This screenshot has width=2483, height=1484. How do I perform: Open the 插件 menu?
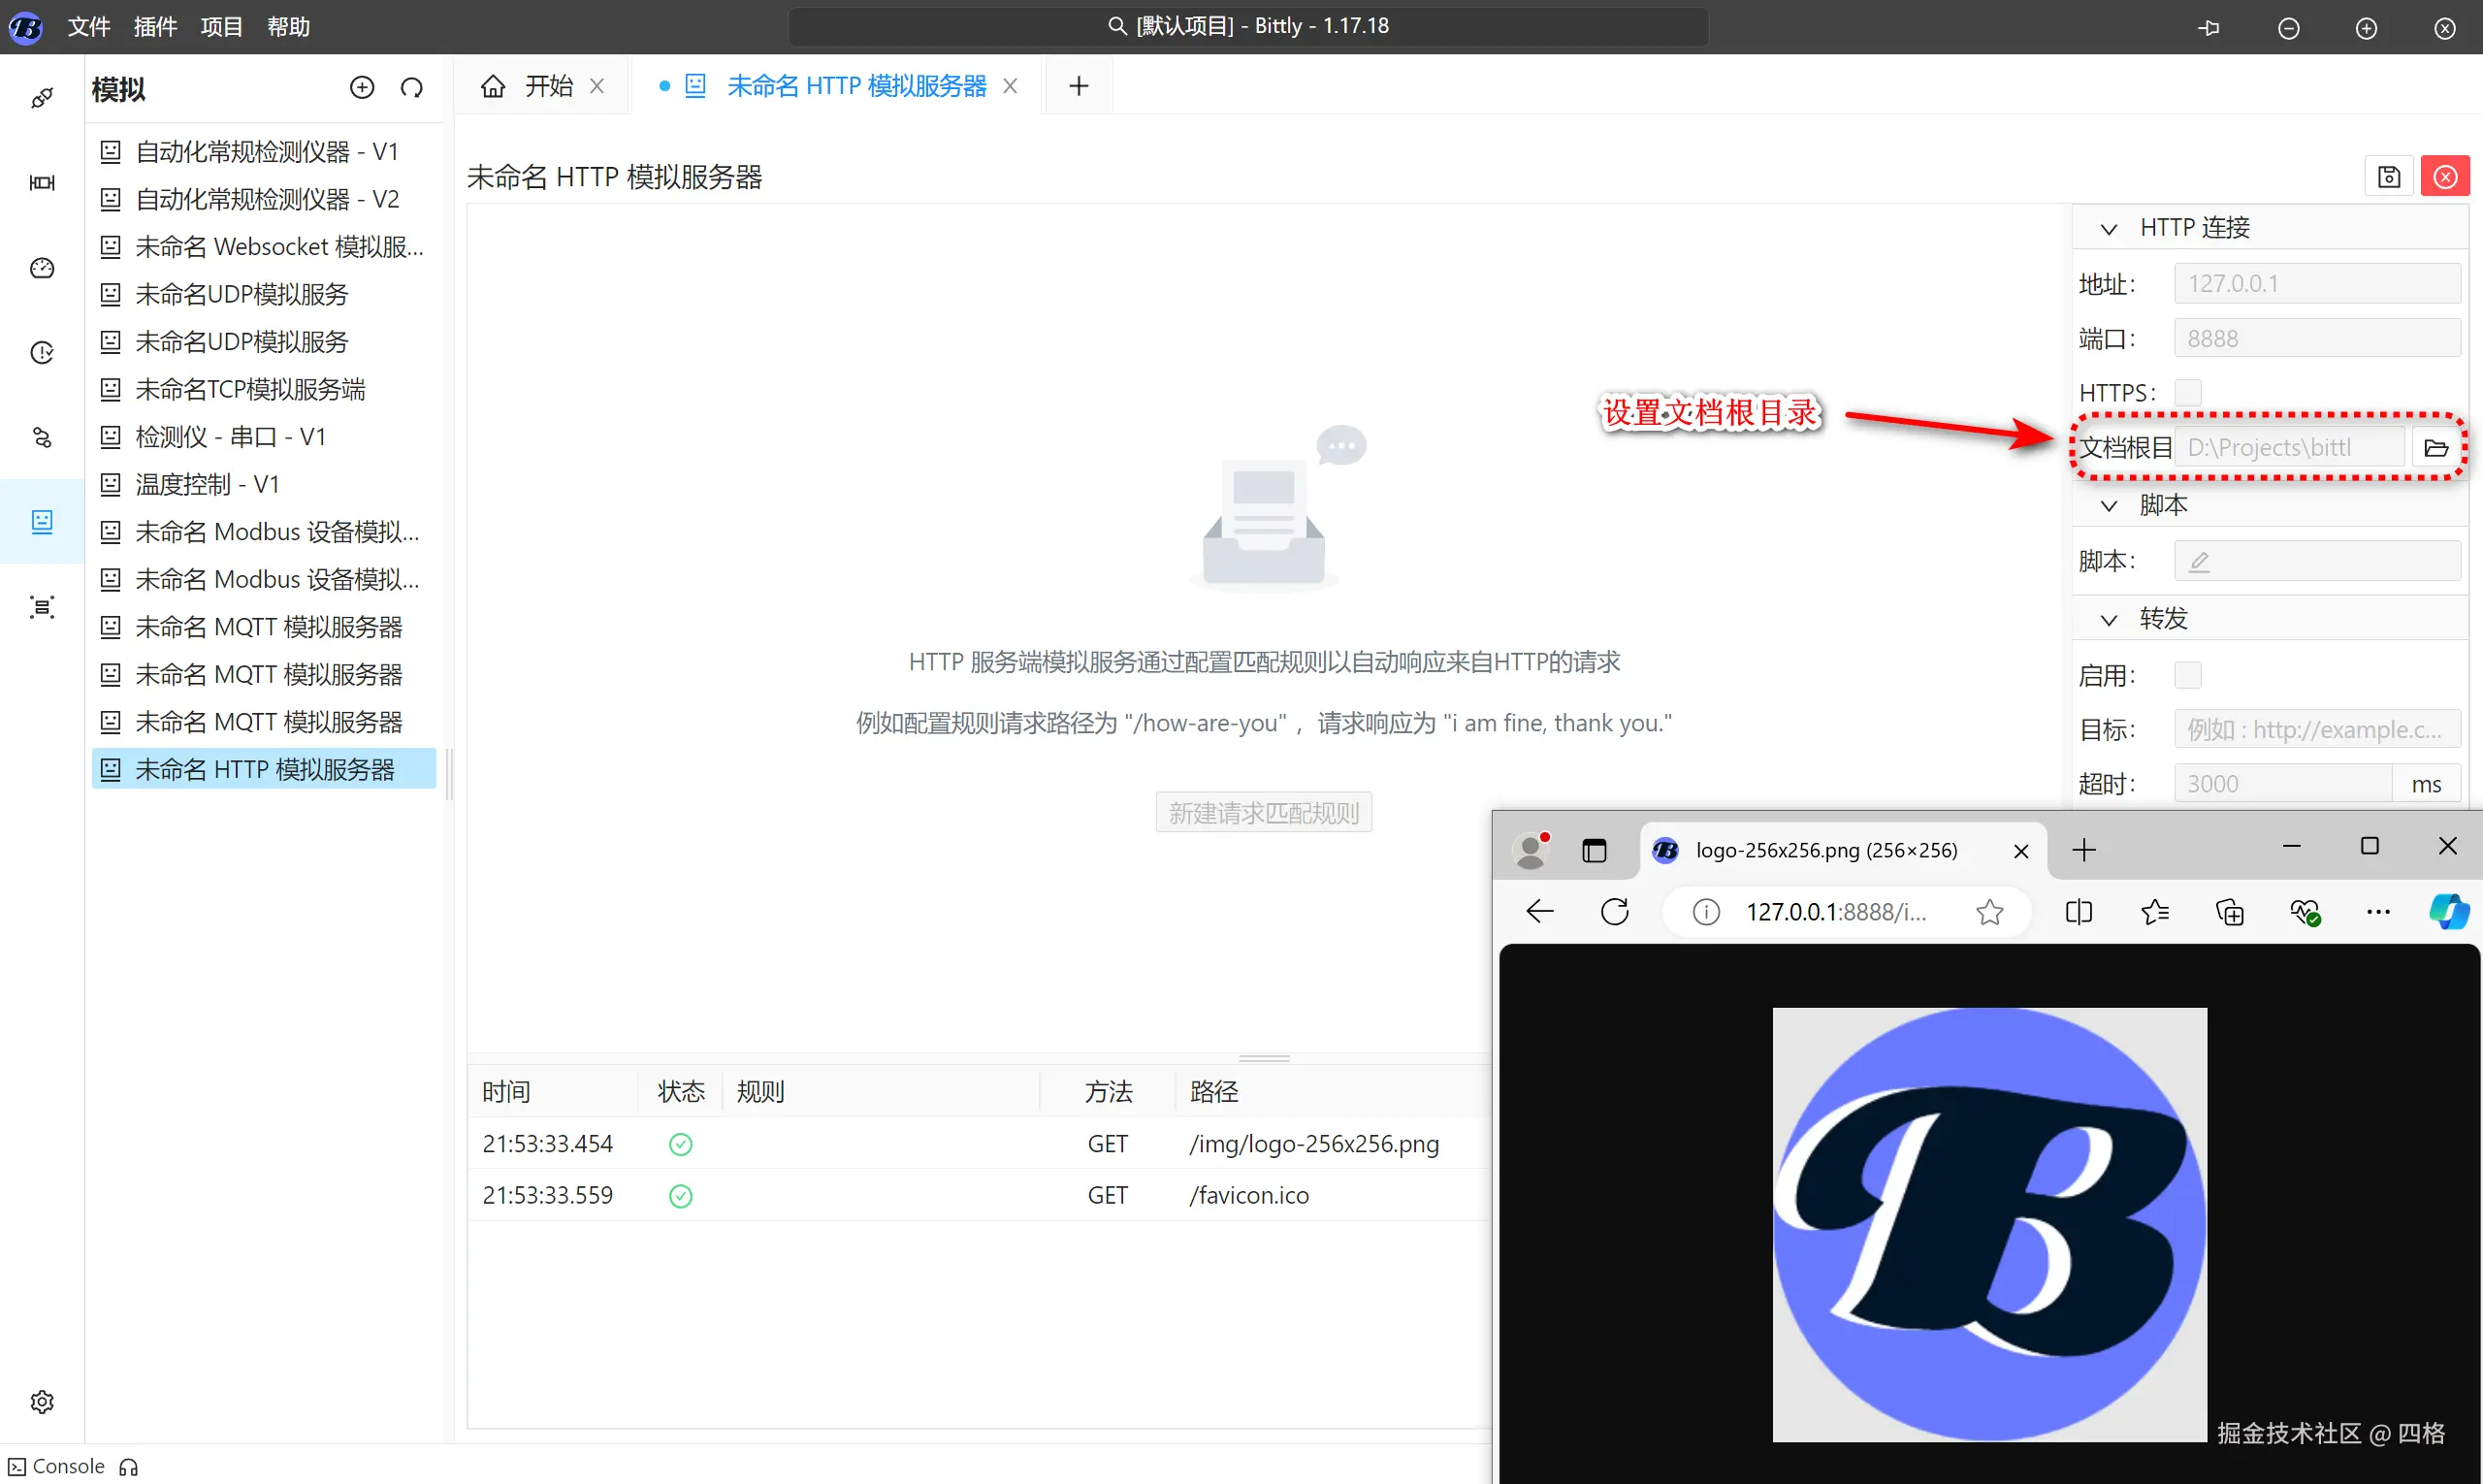(155, 27)
